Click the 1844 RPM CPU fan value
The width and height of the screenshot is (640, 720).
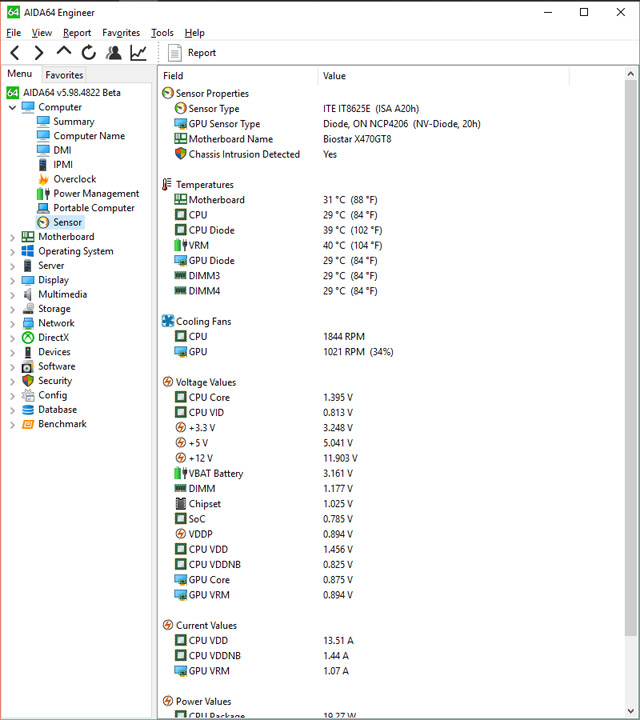click(344, 337)
